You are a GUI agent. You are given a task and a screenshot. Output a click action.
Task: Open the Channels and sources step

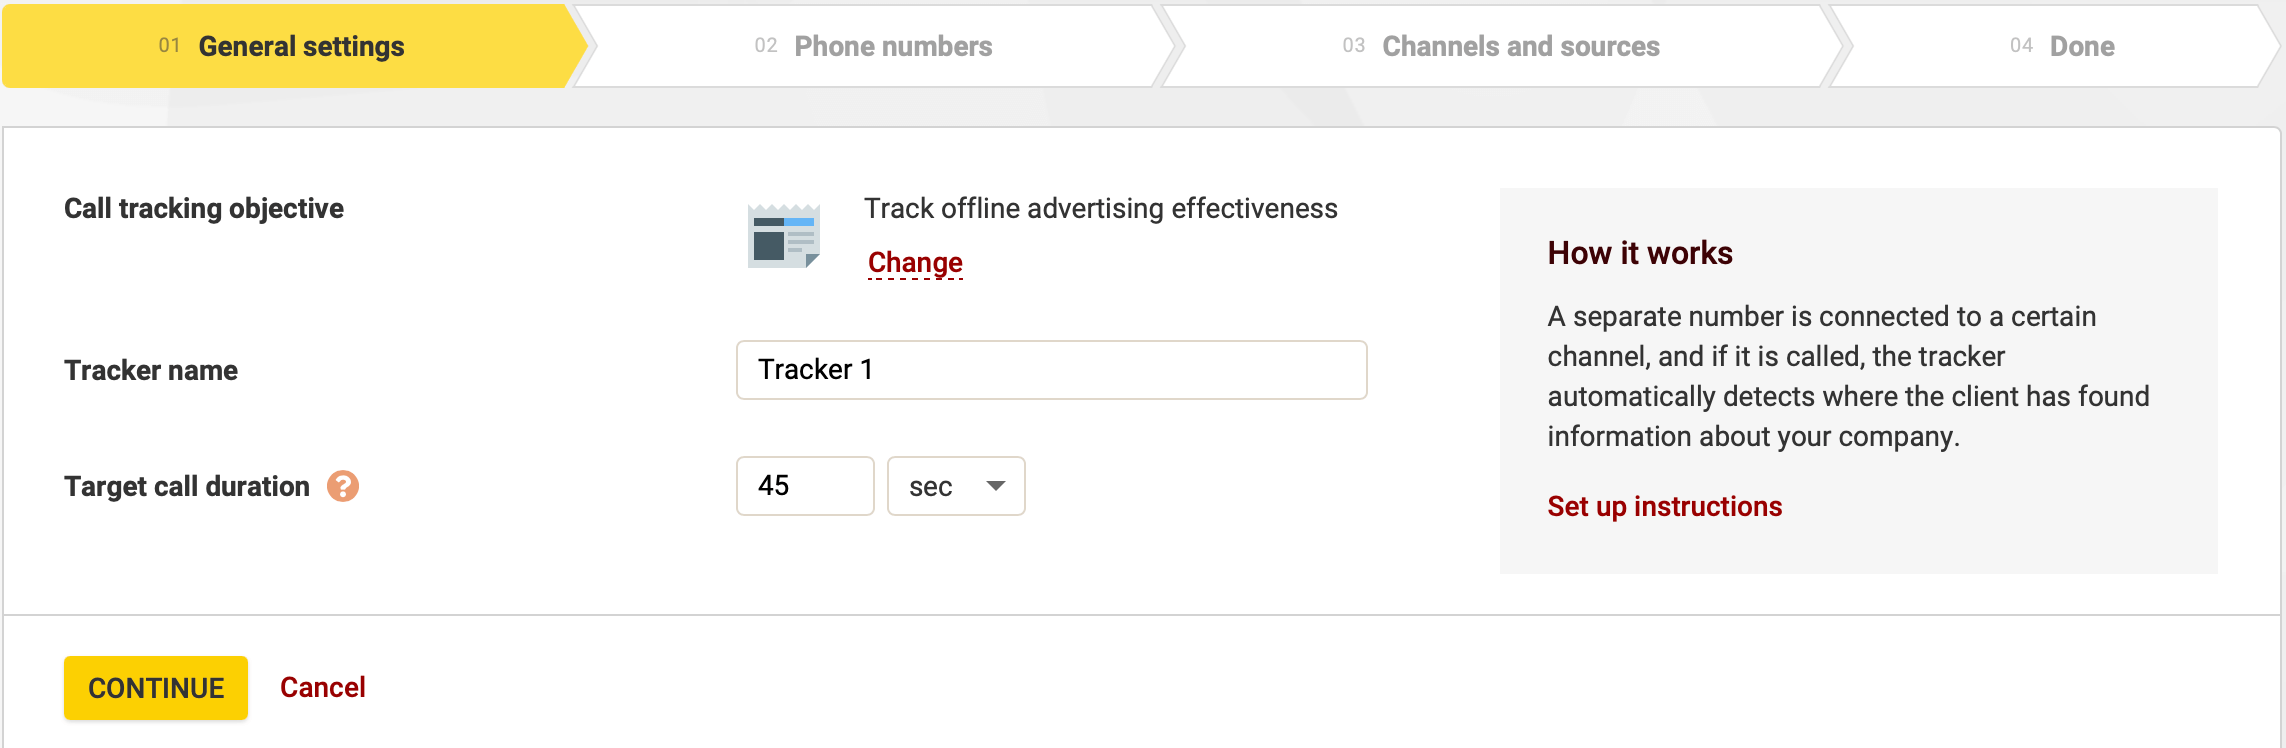coord(1518,45)
